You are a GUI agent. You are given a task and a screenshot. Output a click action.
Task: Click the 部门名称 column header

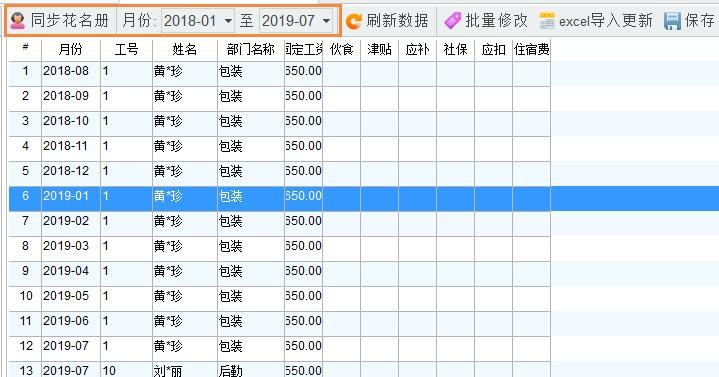click(251, 49)
